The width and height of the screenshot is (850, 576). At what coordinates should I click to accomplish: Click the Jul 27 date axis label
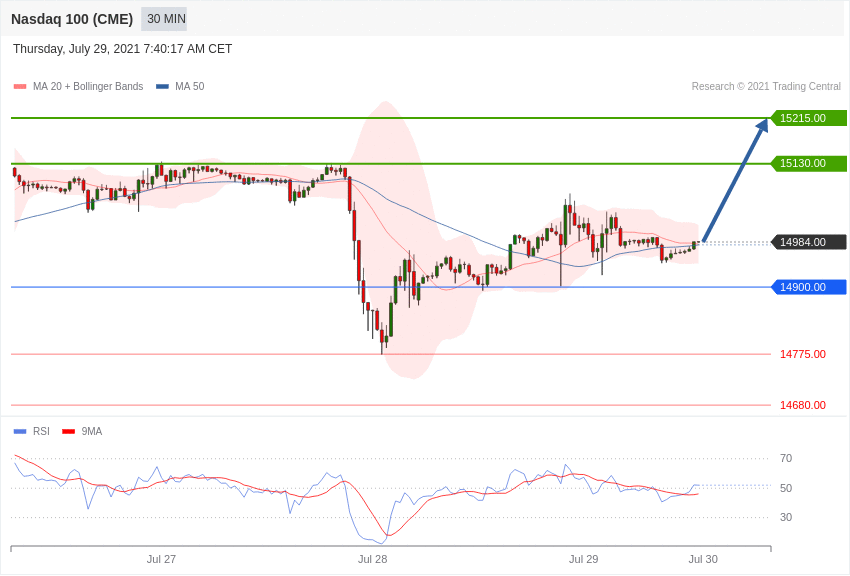click(161, 559)
